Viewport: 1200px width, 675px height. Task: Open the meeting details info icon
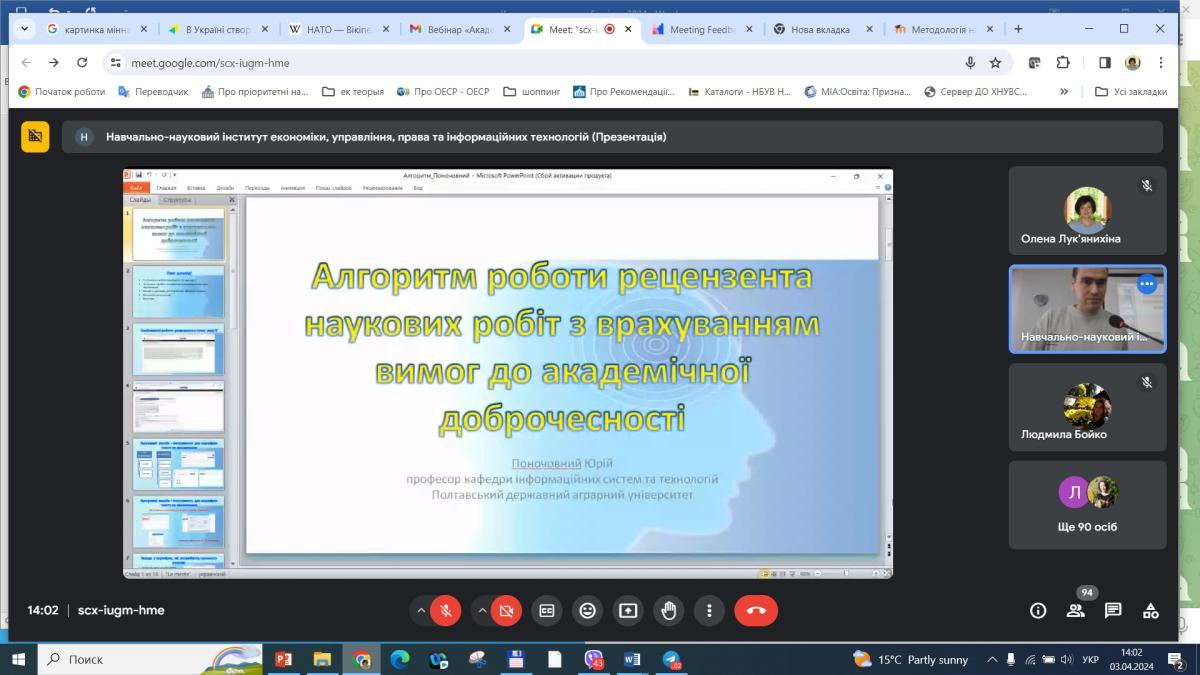click(x=1038, y=610)
